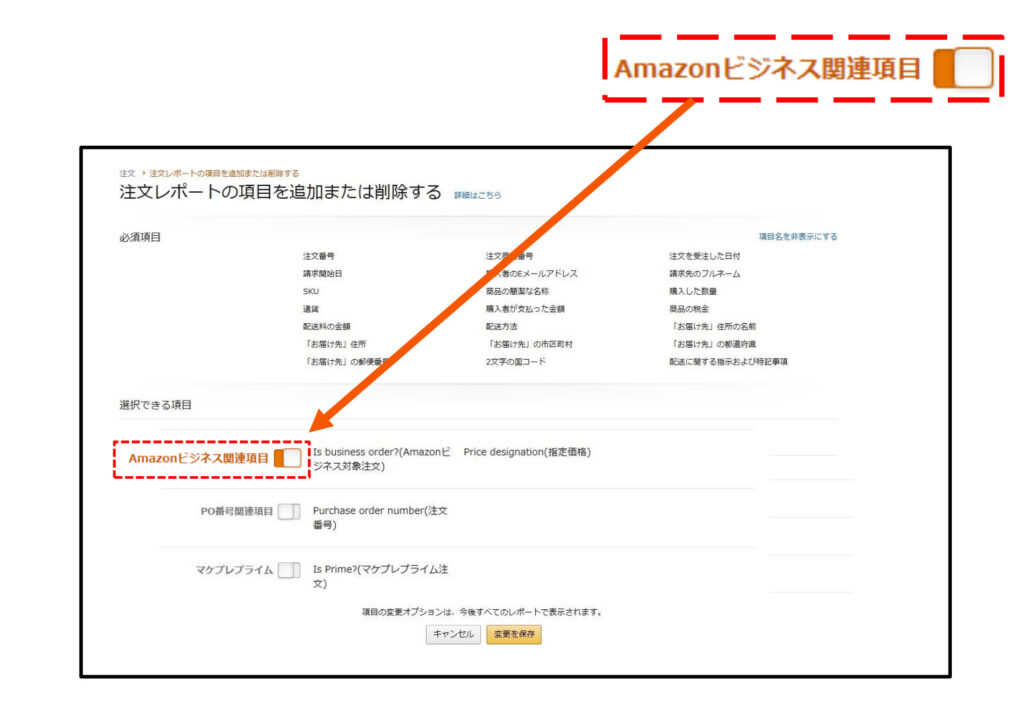Click the 商品の税金 field name

tap(689, 309)
